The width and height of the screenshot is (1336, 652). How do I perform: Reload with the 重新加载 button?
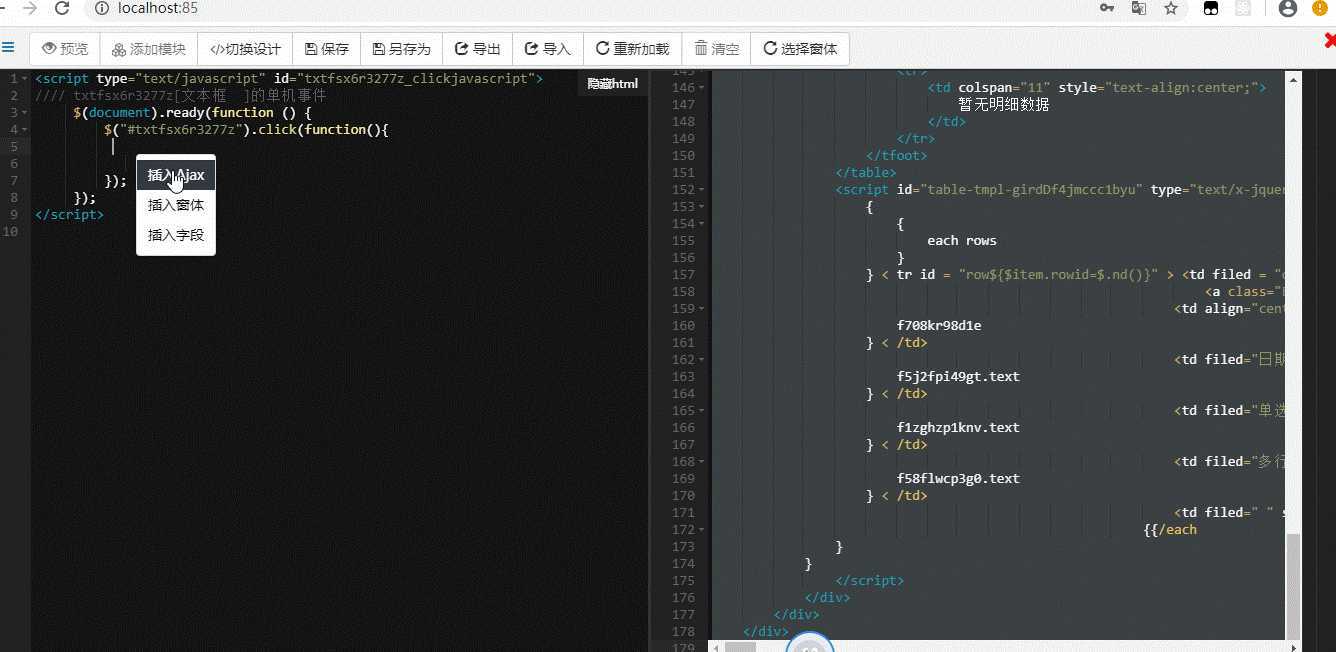coord(632,49)
